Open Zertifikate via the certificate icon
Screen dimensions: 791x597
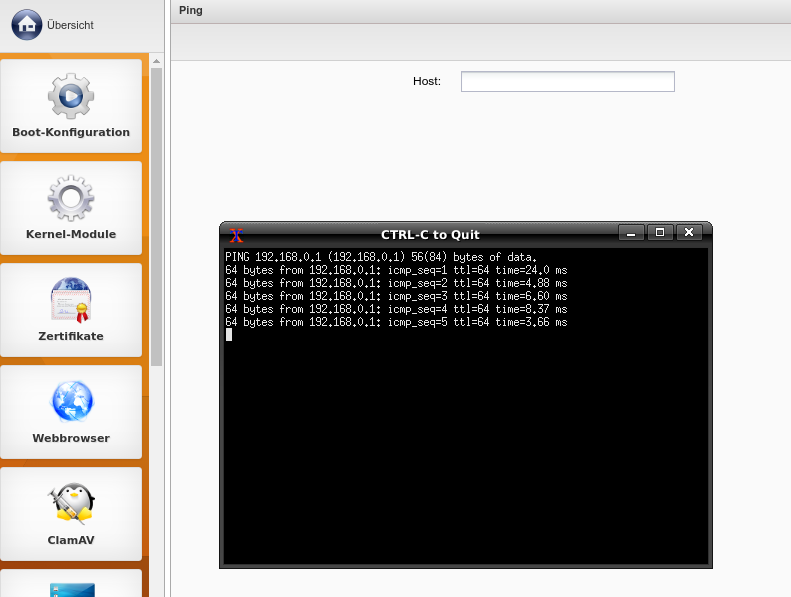[71, 300]
